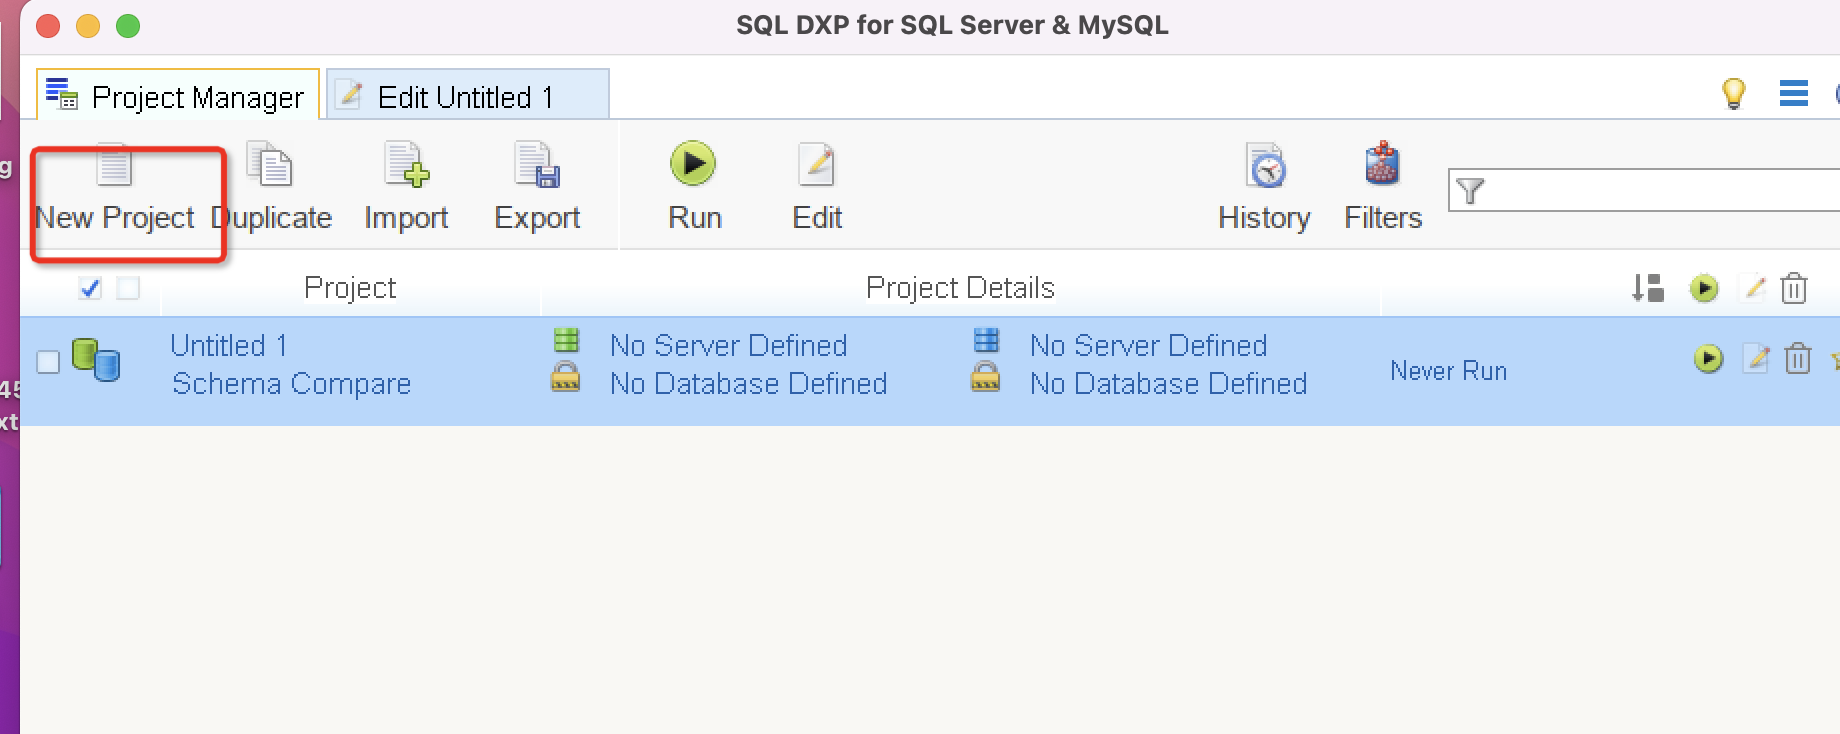
Task: Click the funnel icon in the filter box
Action: tap(1470, 190)
